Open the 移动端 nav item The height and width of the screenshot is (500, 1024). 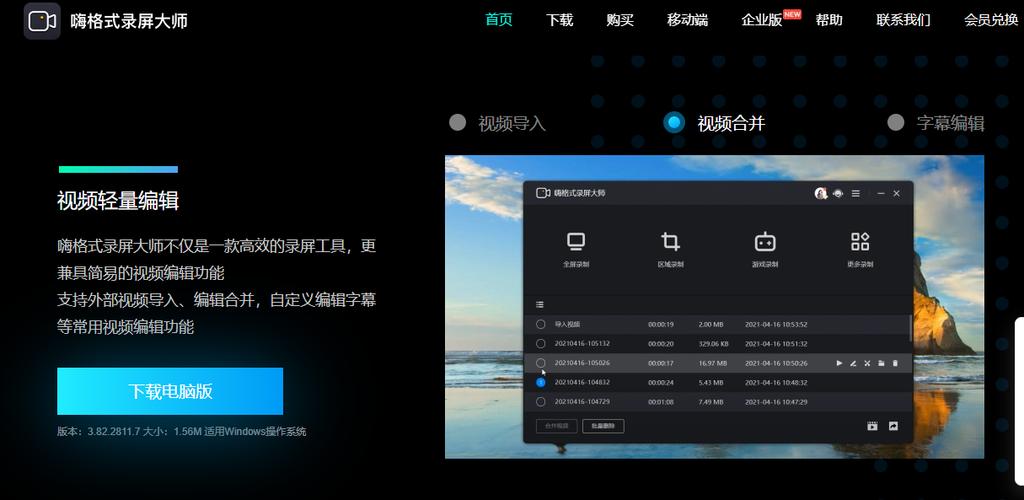point(688,20)
